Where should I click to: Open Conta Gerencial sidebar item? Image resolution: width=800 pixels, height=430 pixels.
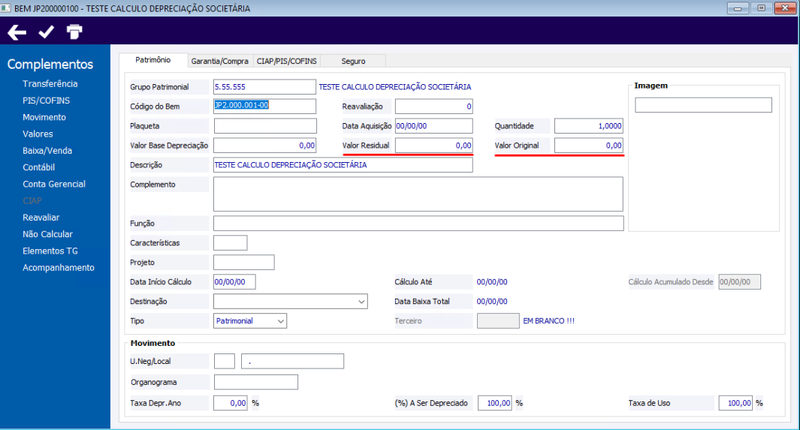pyautogui.click(x=54, y=184)
